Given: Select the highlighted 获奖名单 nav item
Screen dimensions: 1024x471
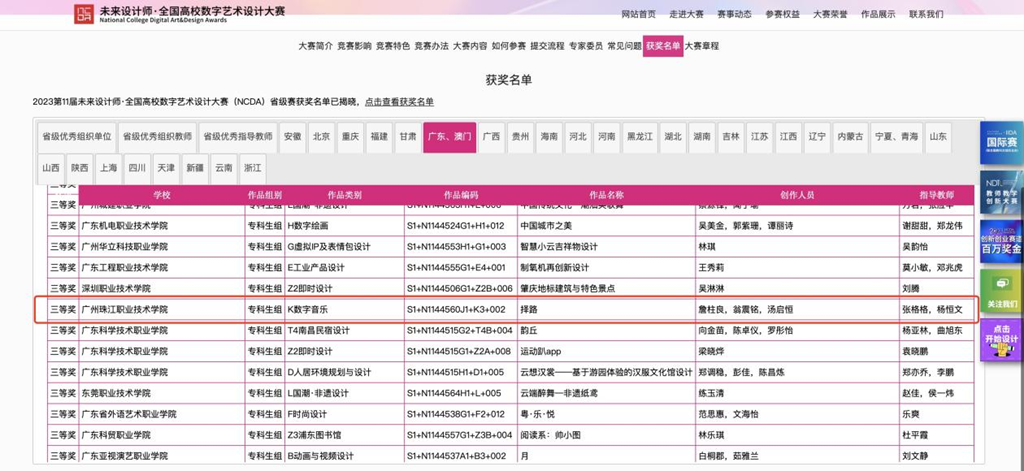Looking at the screenshot, I should click(x=662, y=46).
